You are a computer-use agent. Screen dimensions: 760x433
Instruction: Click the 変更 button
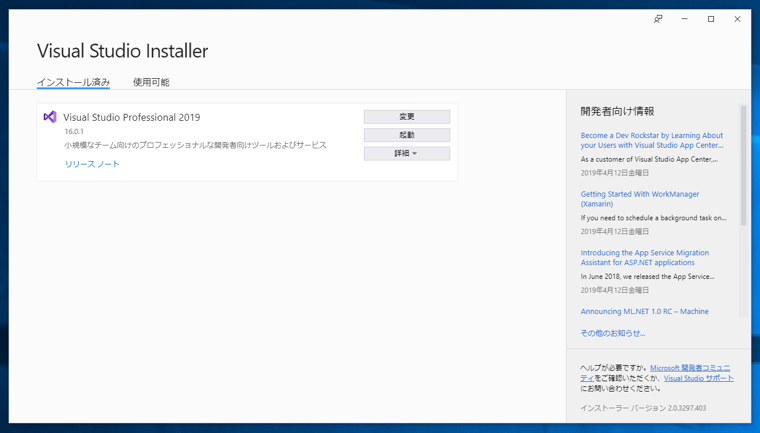(407, 117)
